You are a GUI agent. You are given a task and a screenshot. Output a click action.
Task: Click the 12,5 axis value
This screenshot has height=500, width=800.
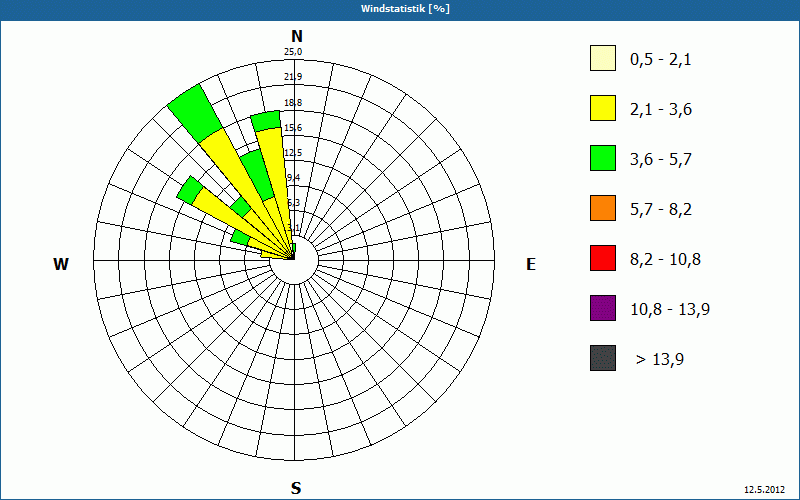[x=293, y=153]
